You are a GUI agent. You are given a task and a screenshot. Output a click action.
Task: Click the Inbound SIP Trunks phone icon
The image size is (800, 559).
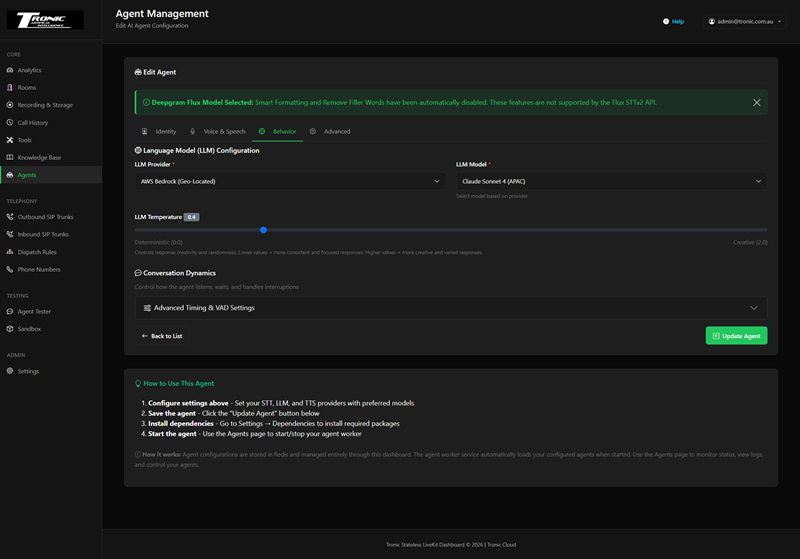pos(10,234)
